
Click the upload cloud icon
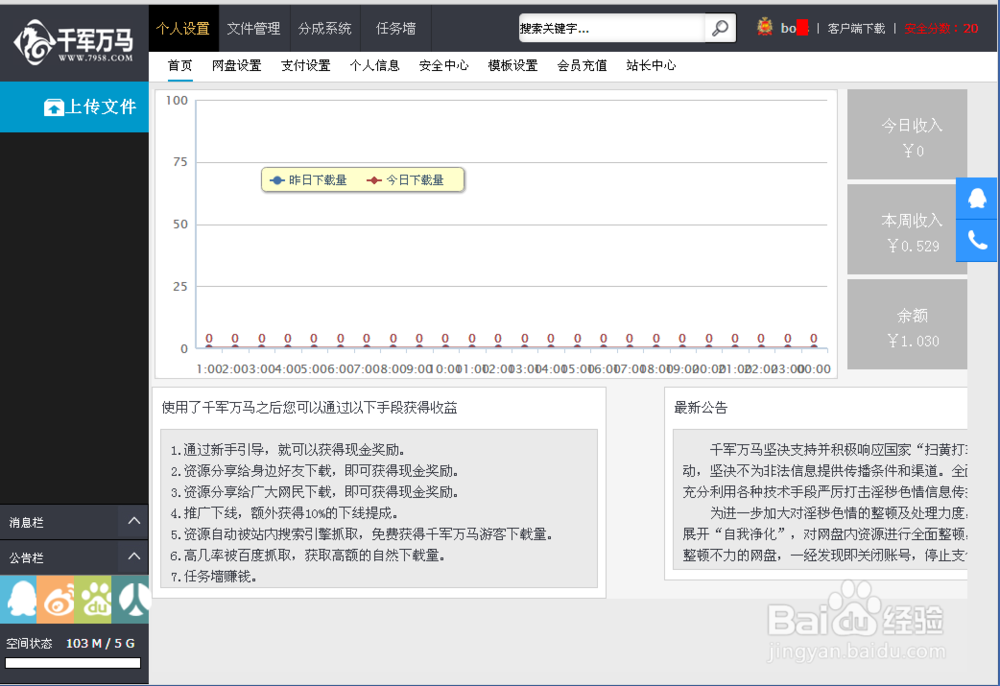pyautogui.click(x=54, y=107)
